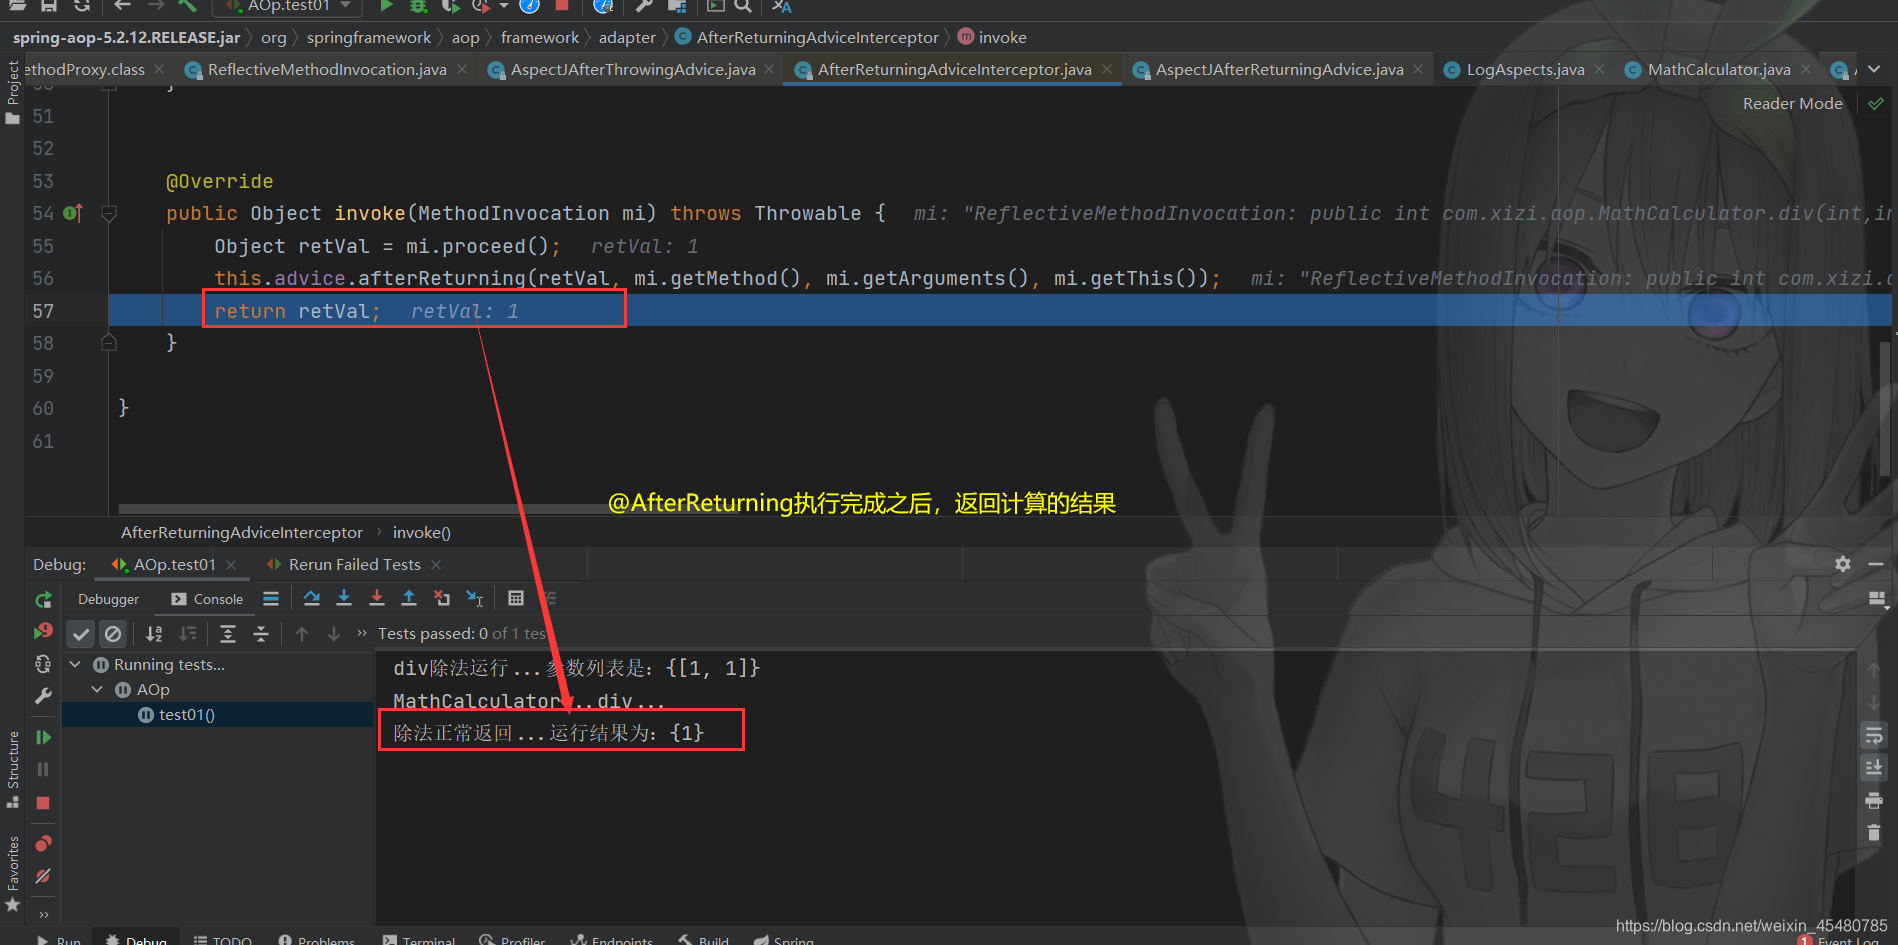Fold invoke method at line 54
Viewport: 1898px width, 945px height.
click(x=109, y=213)
